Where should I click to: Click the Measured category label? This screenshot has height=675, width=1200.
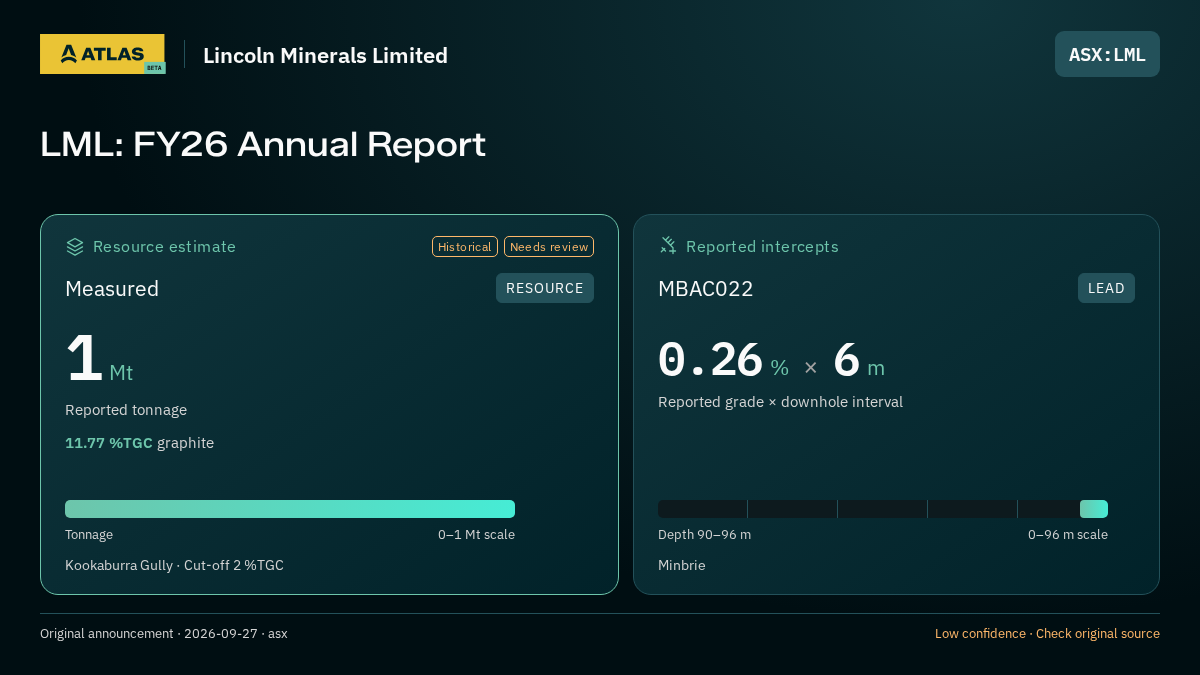point(112,288)
